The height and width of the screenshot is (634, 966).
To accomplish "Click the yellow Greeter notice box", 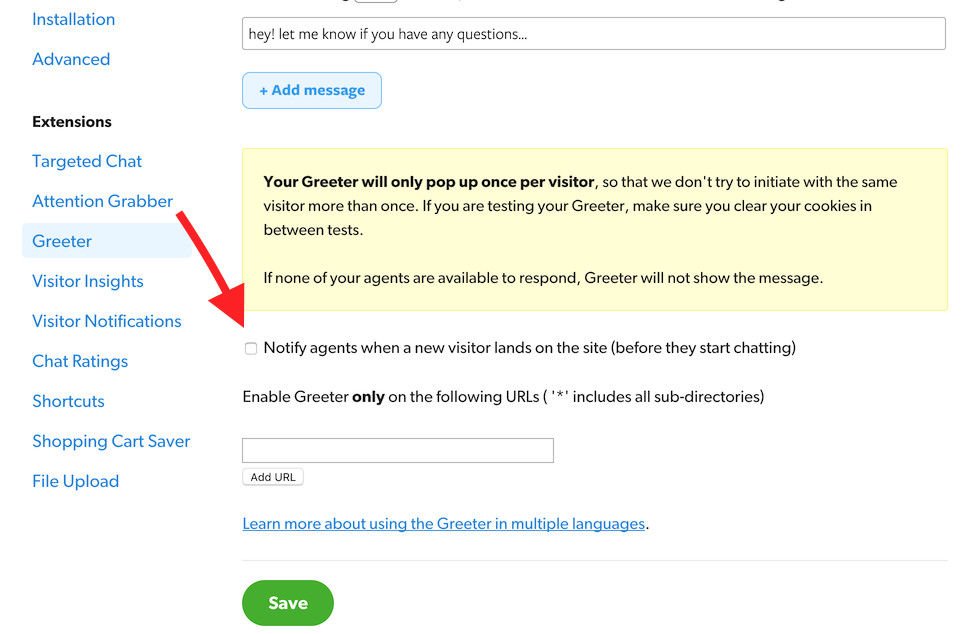I will (594, 230).
